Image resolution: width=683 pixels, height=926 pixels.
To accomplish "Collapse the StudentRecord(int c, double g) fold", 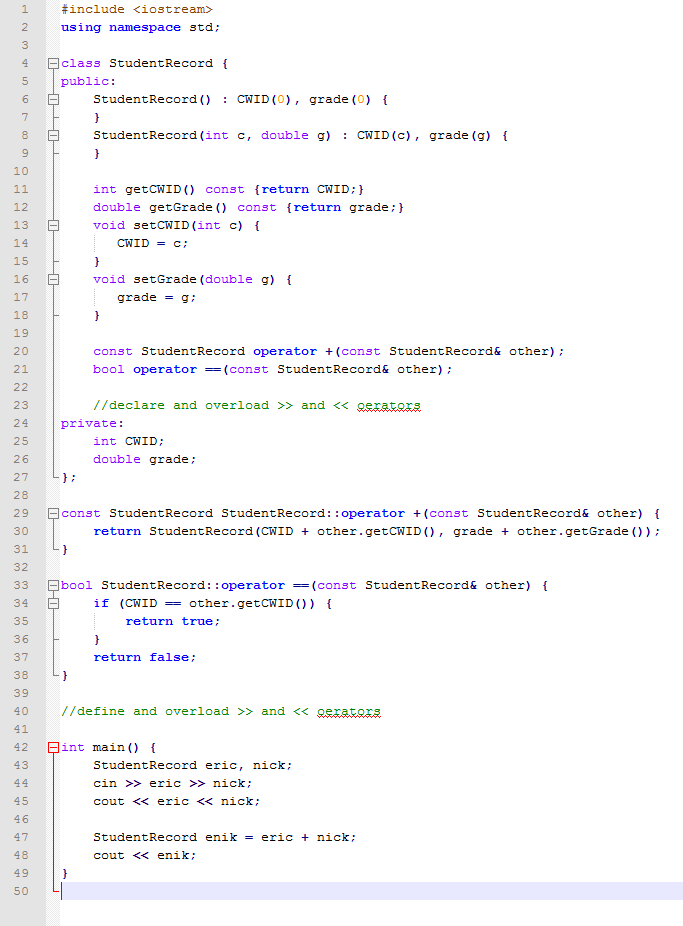I will click(53, 135).
